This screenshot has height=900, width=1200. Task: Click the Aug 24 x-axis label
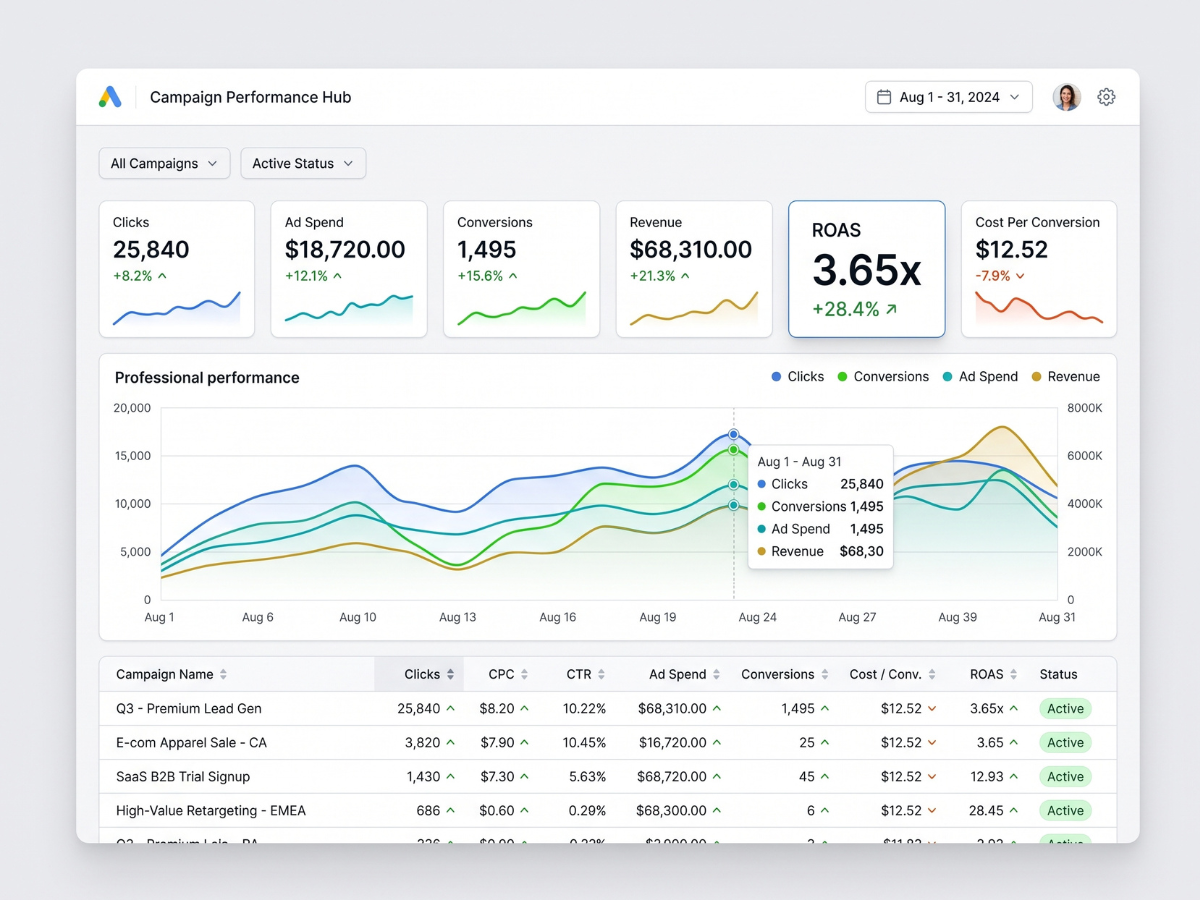(x=757, y=618)
